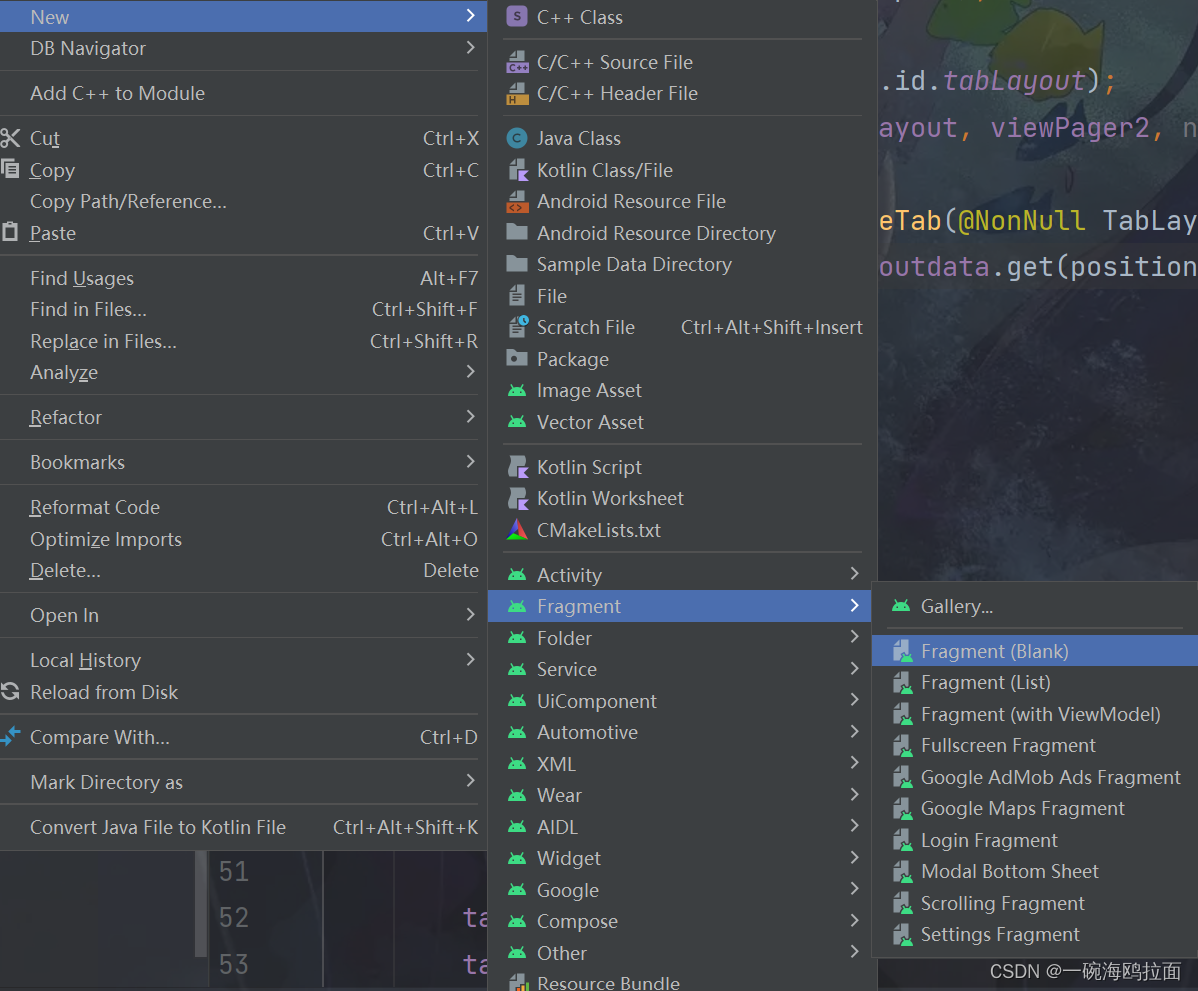Expand the Service submenu arrow

[x=854, y=669]
